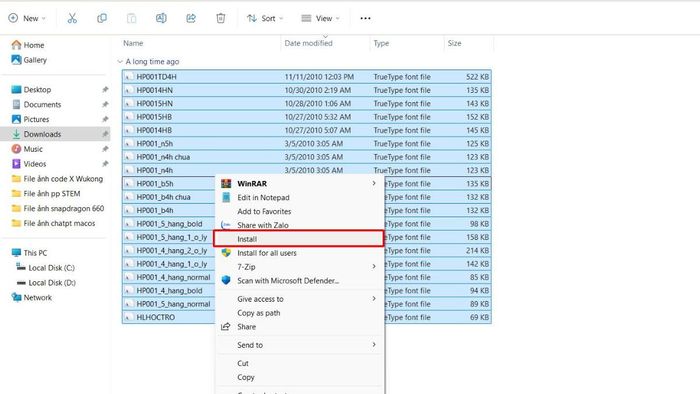The image size is (700, 394).
Task: Open the Sort dropdown
Action: coord(265,18)
